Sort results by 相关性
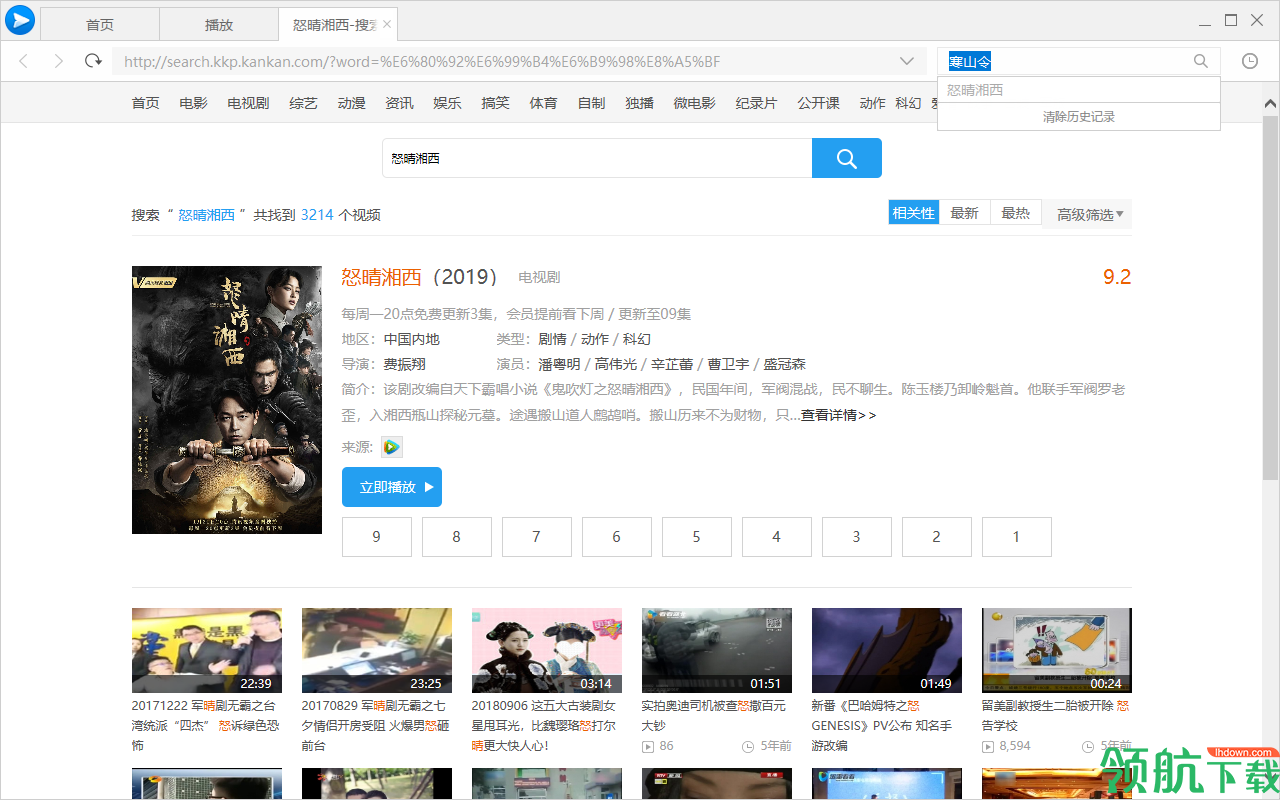 [914, 213]
